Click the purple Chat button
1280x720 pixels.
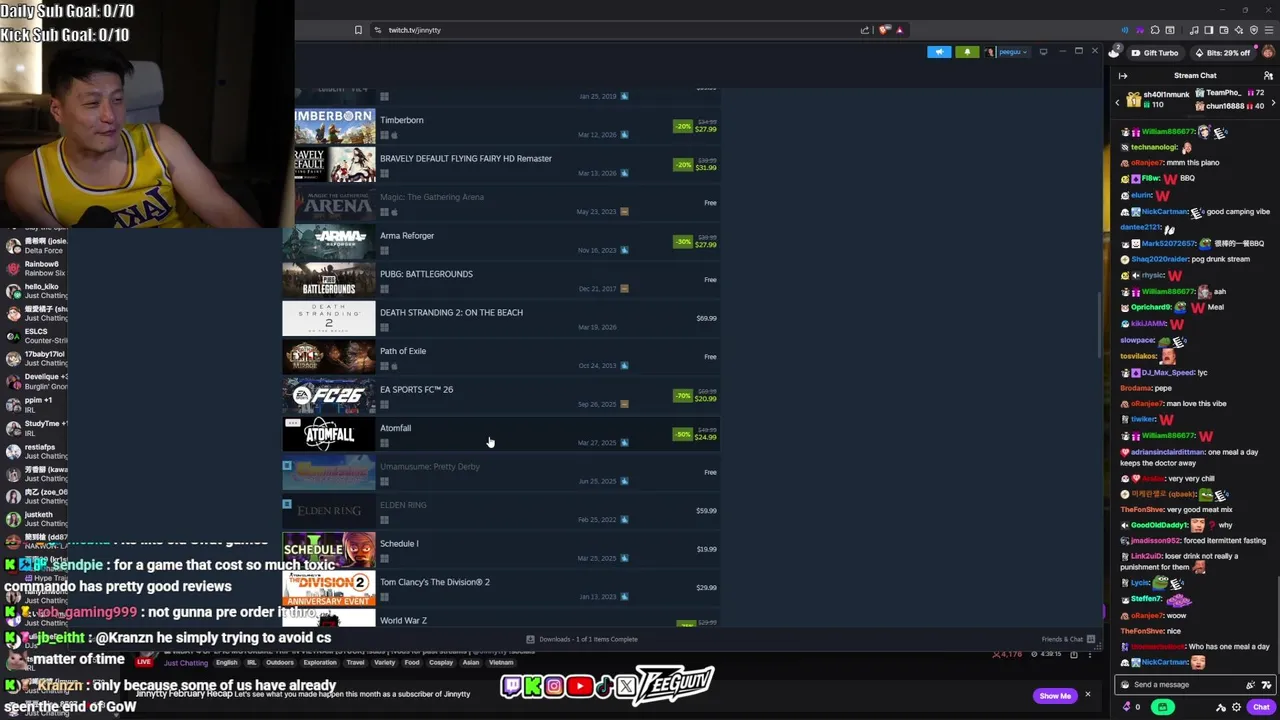(1261, 707)
